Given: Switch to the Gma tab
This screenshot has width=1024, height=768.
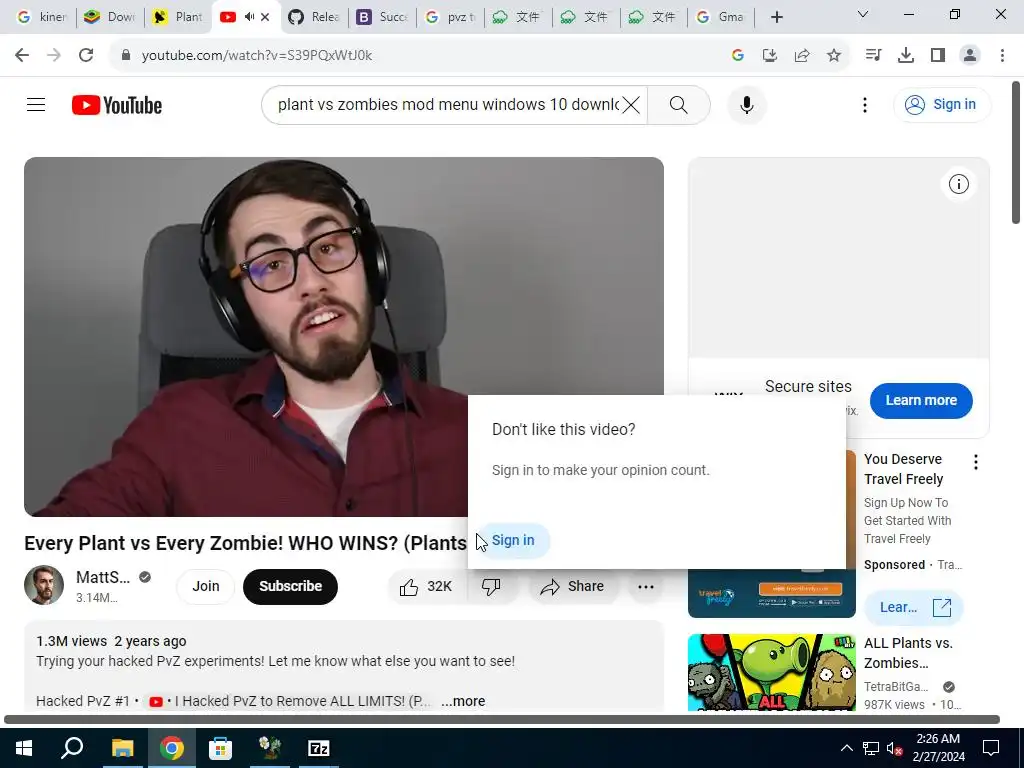Looking at the screenshot, I should pyautogui.click(x=720, y=17).
